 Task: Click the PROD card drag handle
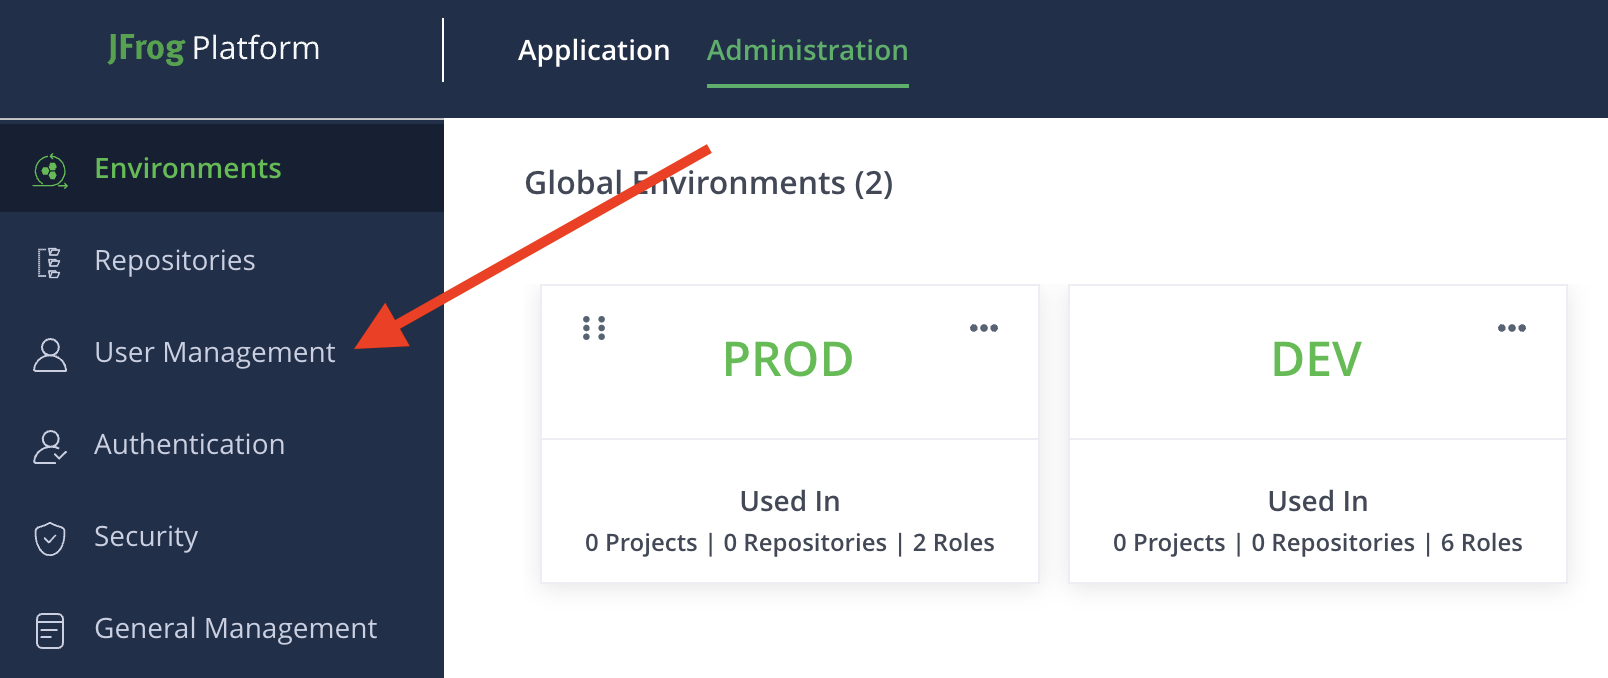click(x=594, y=328)
